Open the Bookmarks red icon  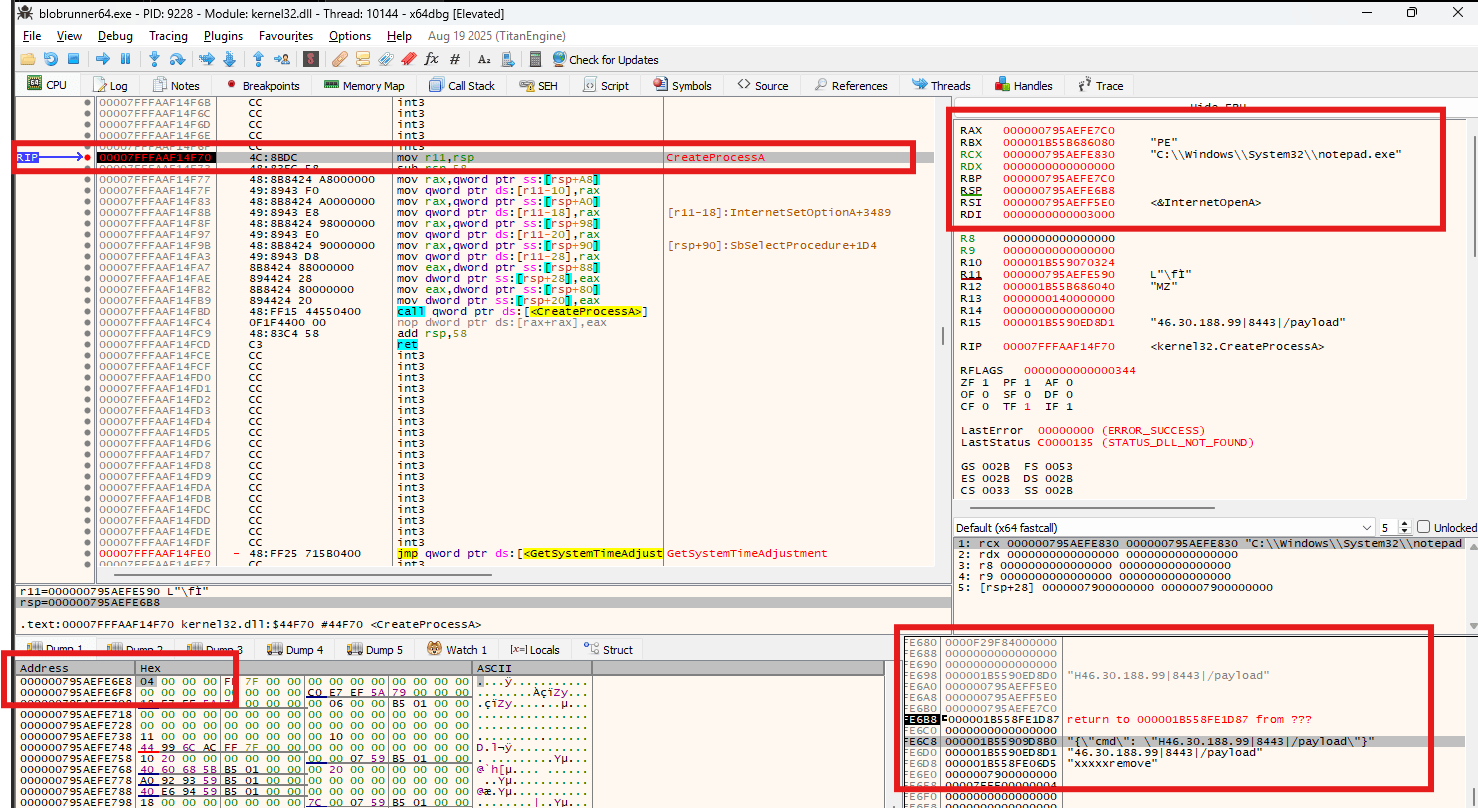pyautogui.click(x=408, y=59)
